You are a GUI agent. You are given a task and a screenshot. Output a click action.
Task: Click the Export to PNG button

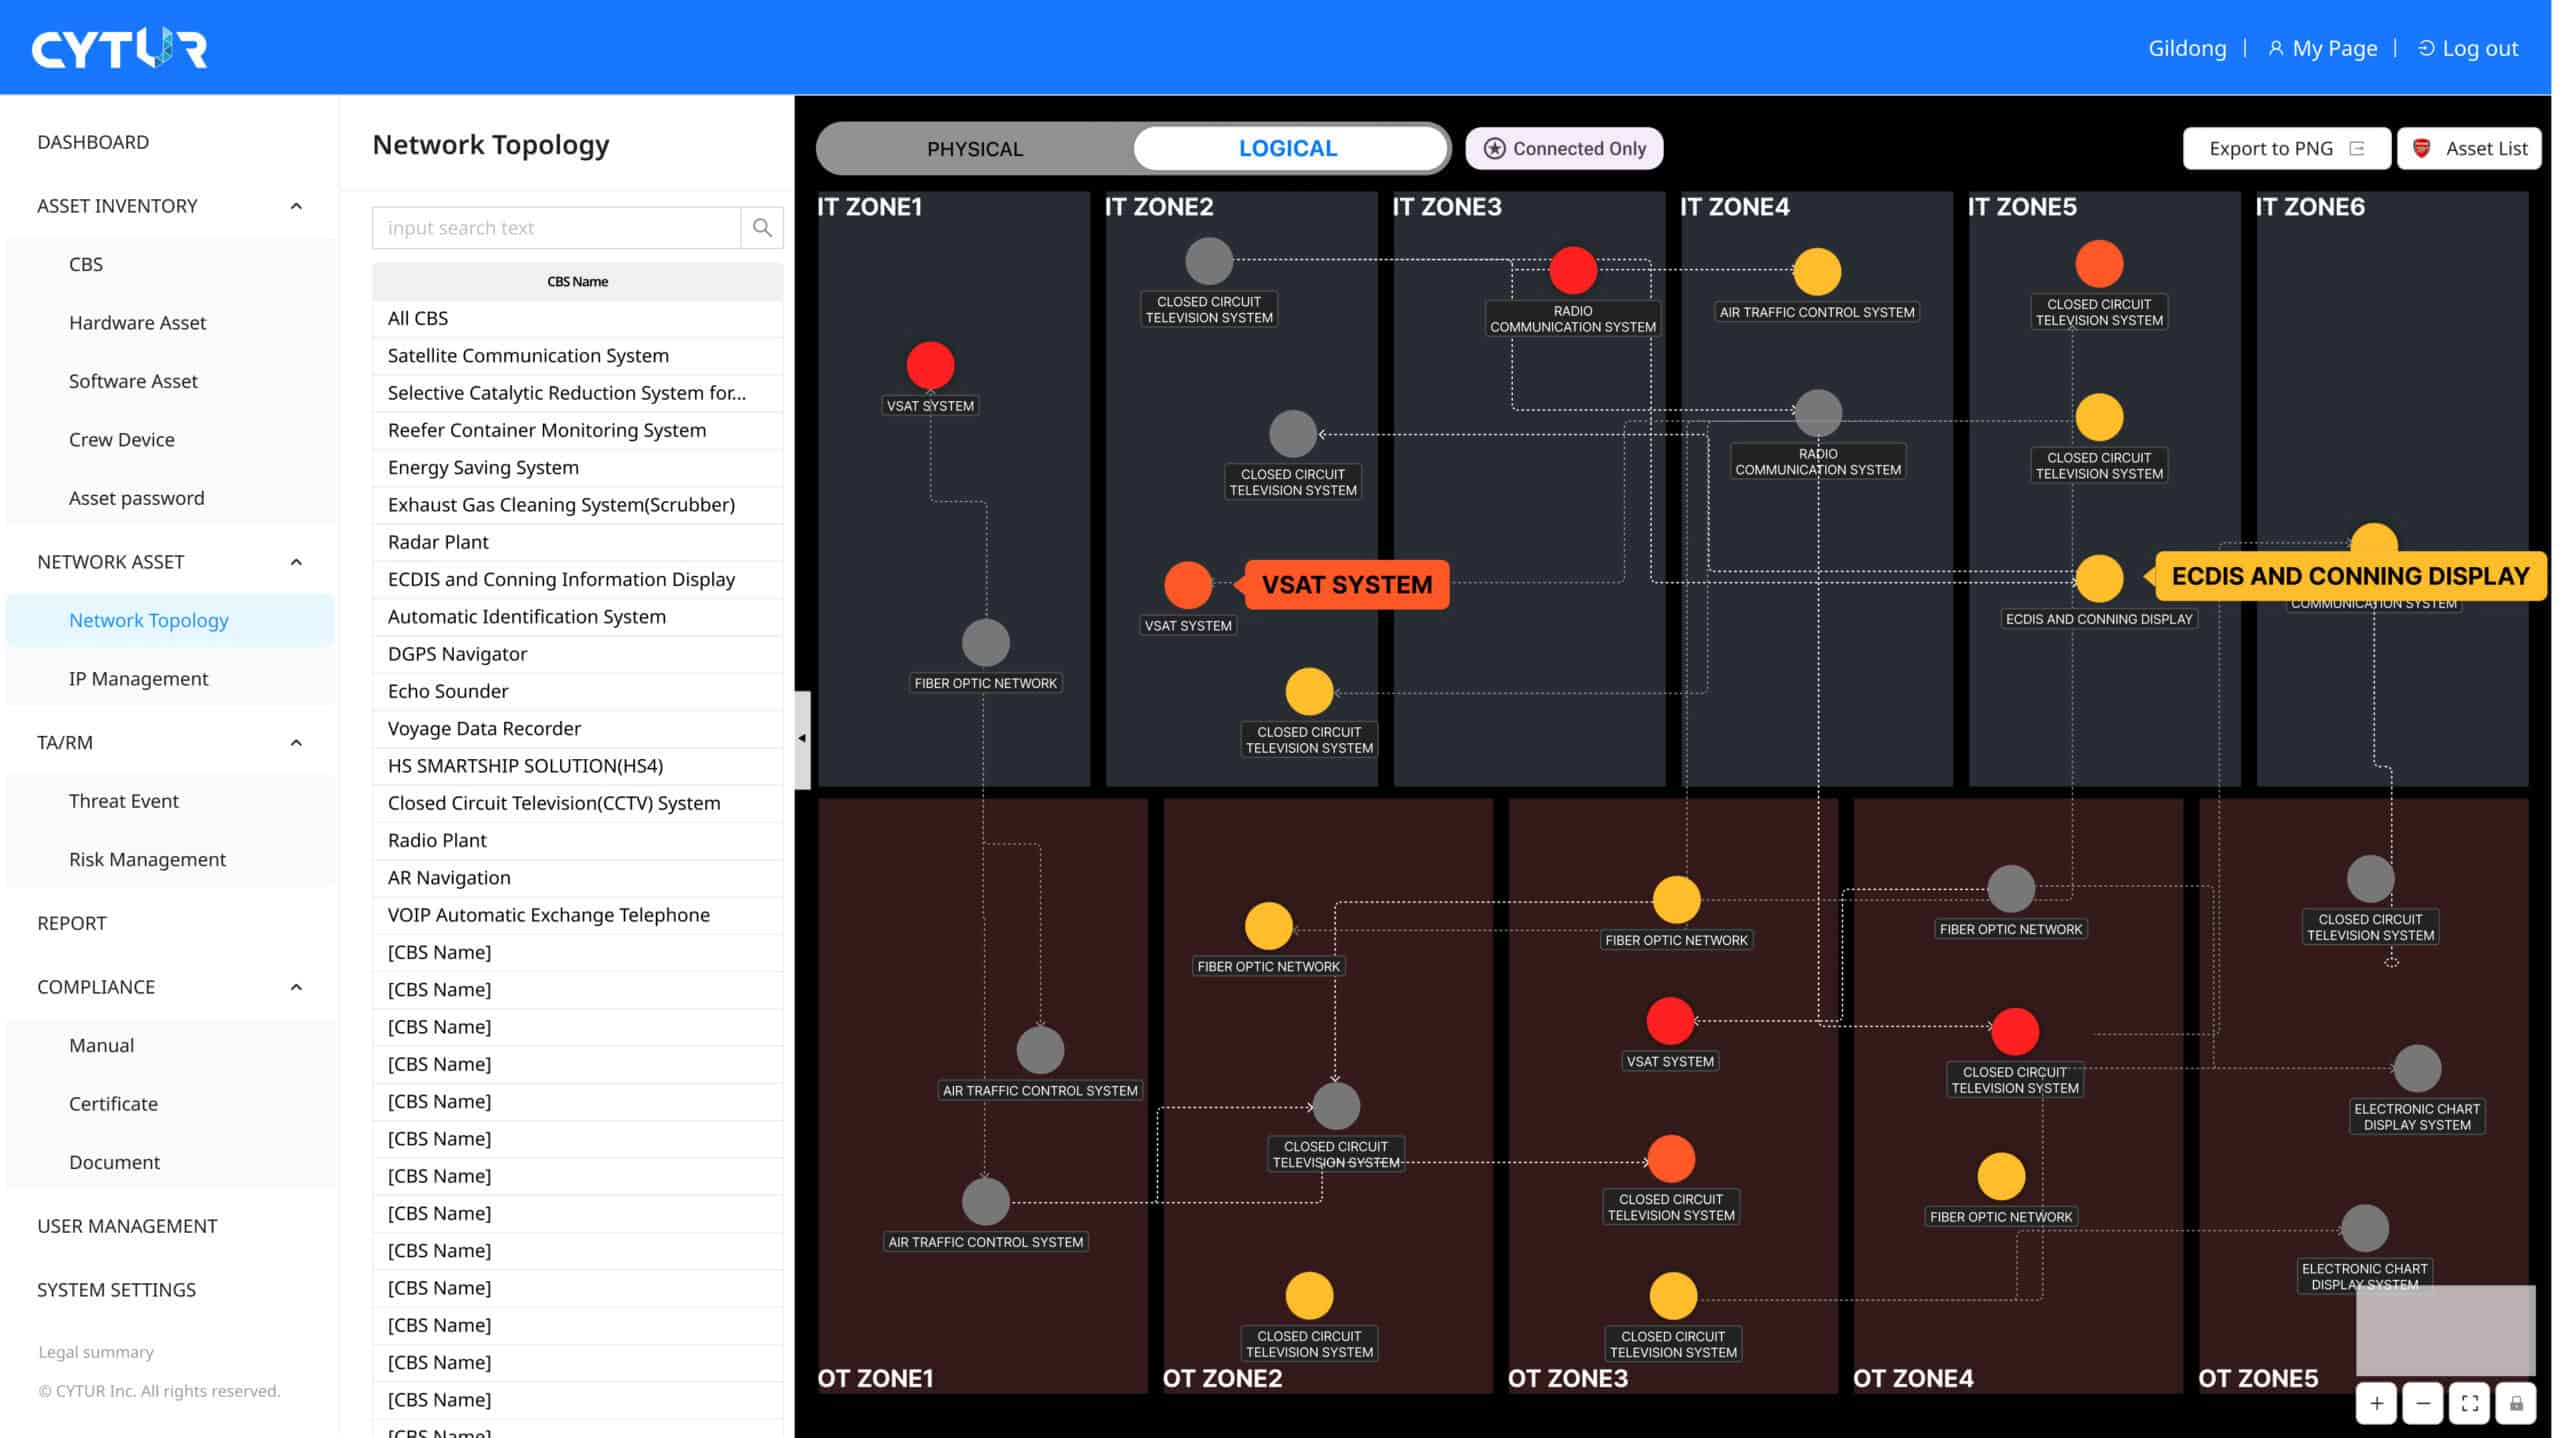pos(2286,147)
